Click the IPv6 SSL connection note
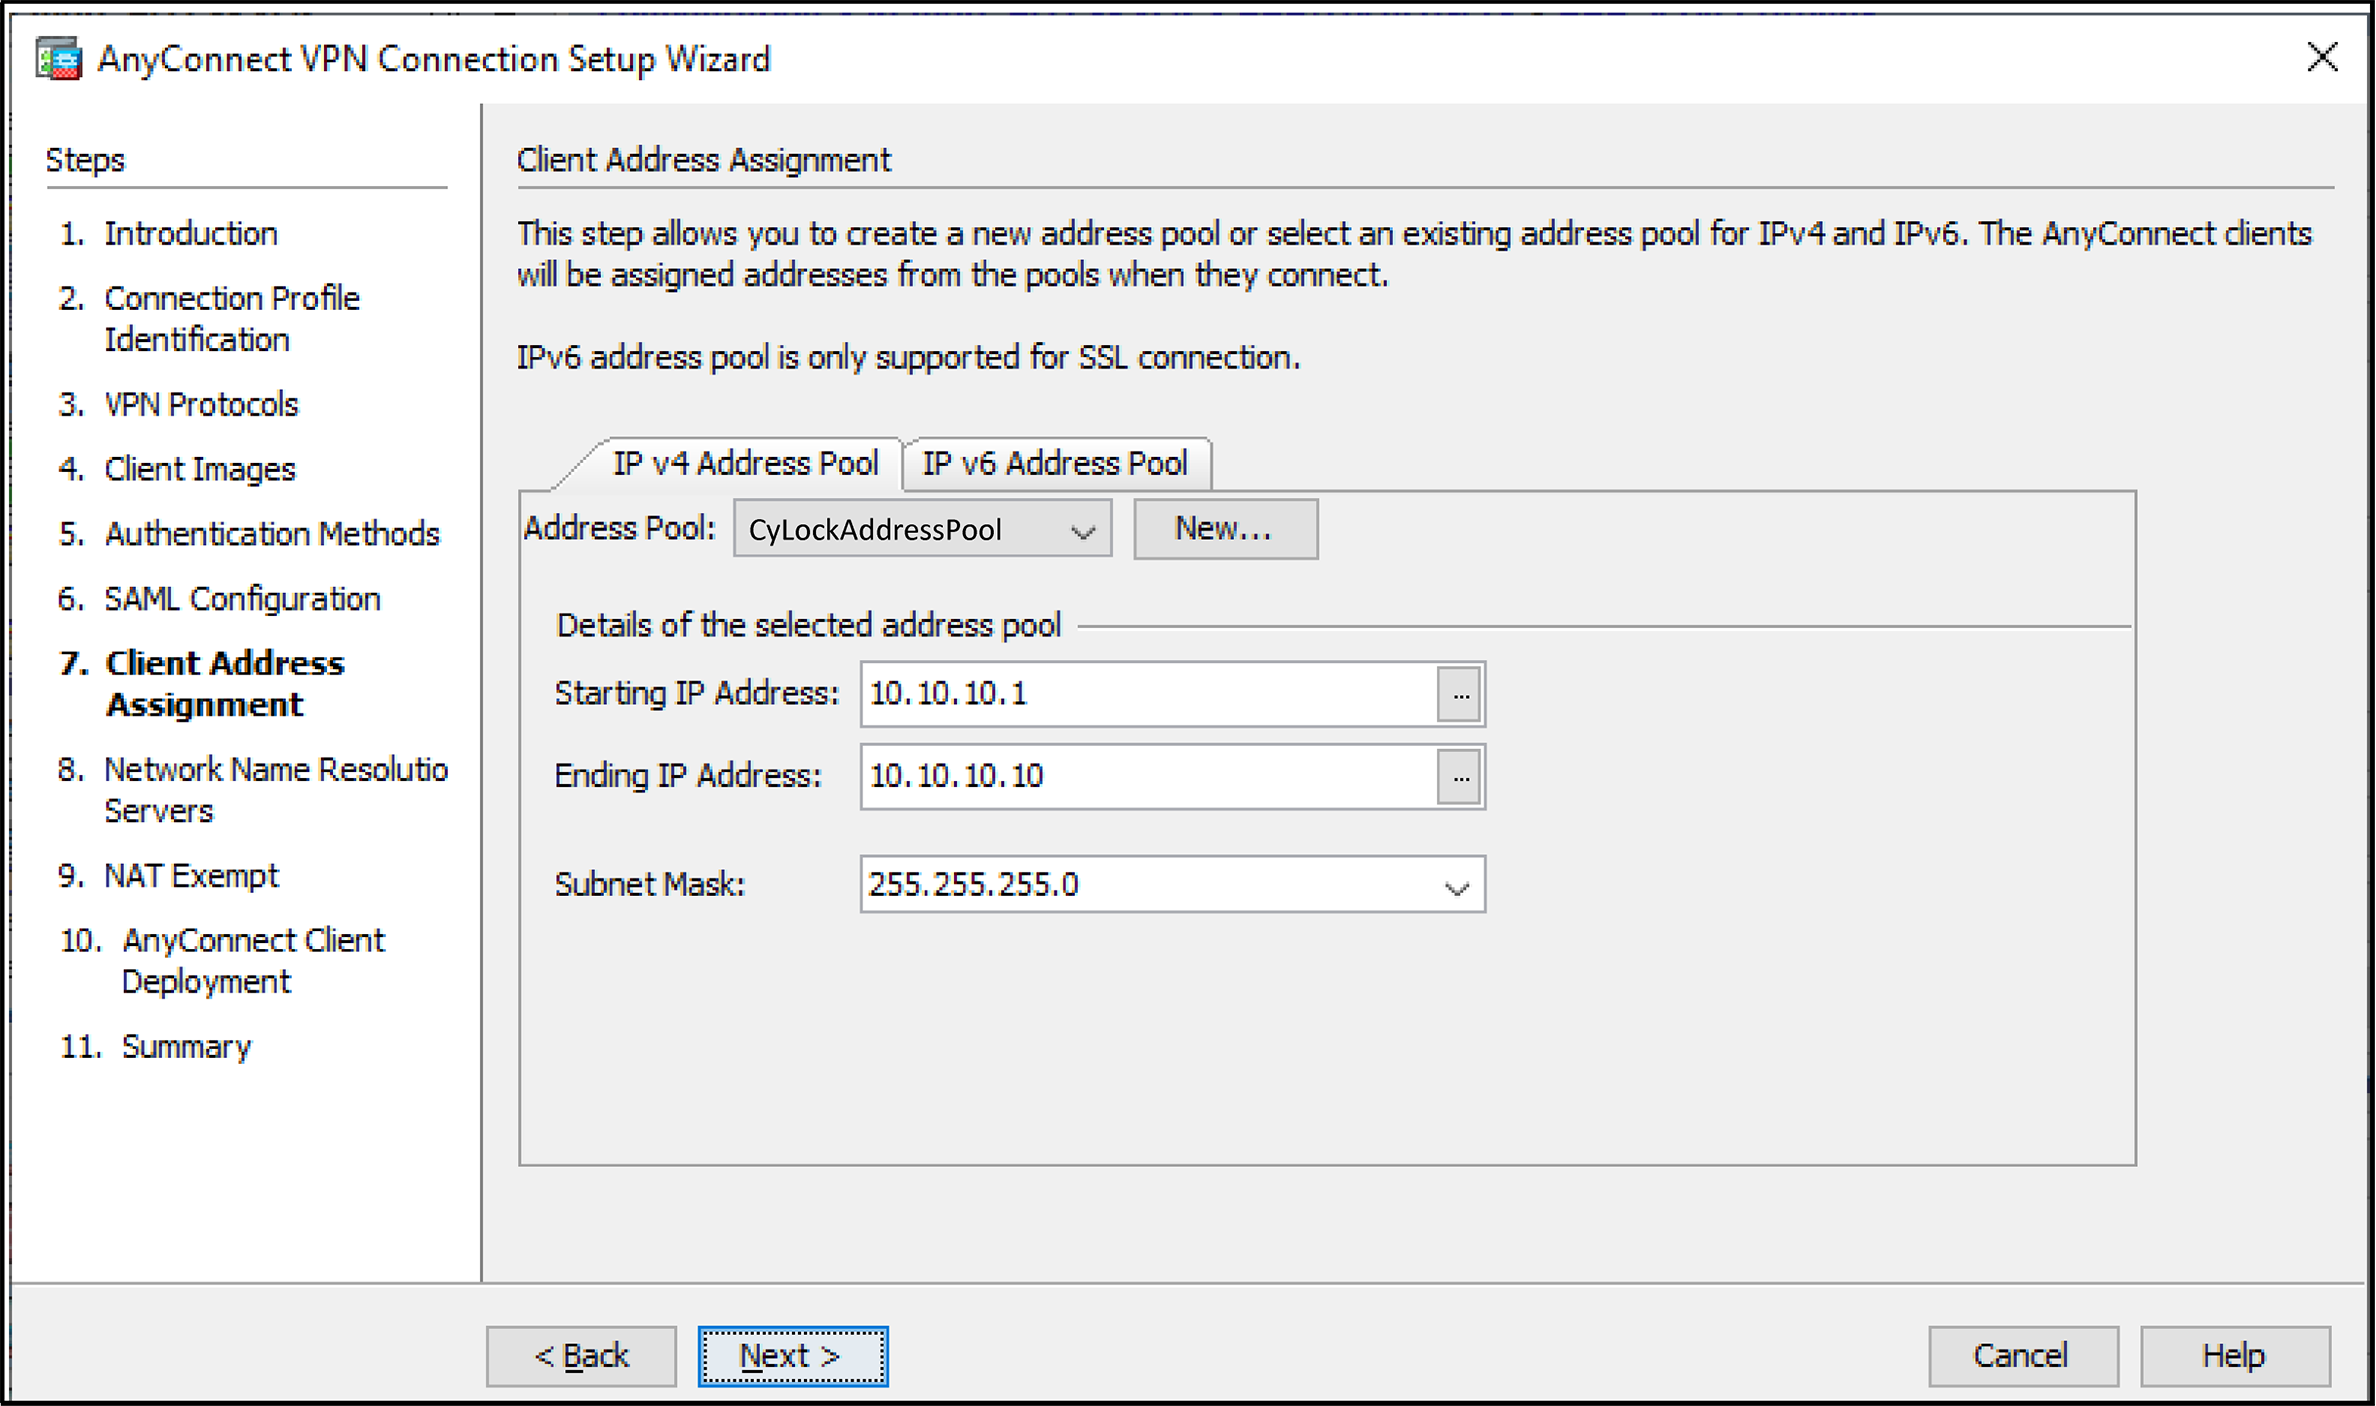Screen dimensions: 2376x1406 point(908,357)
